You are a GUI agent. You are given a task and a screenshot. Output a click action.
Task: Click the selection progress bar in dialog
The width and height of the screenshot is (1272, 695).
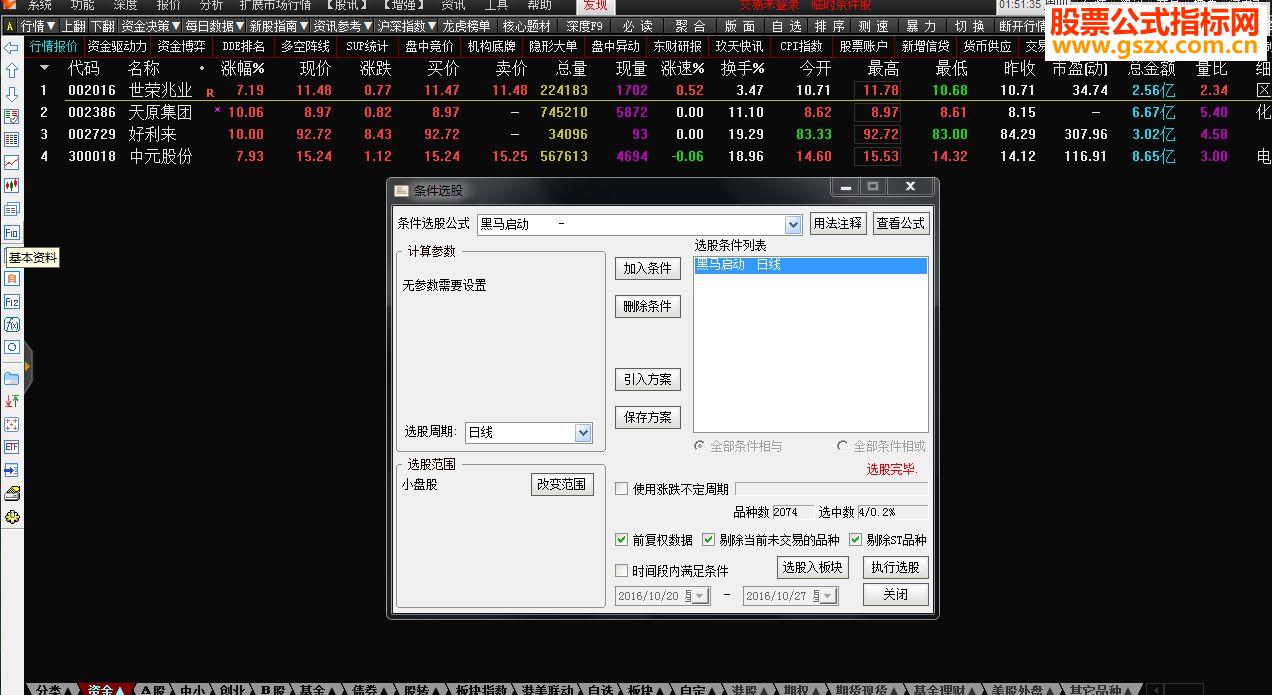(x=831, y=489)
